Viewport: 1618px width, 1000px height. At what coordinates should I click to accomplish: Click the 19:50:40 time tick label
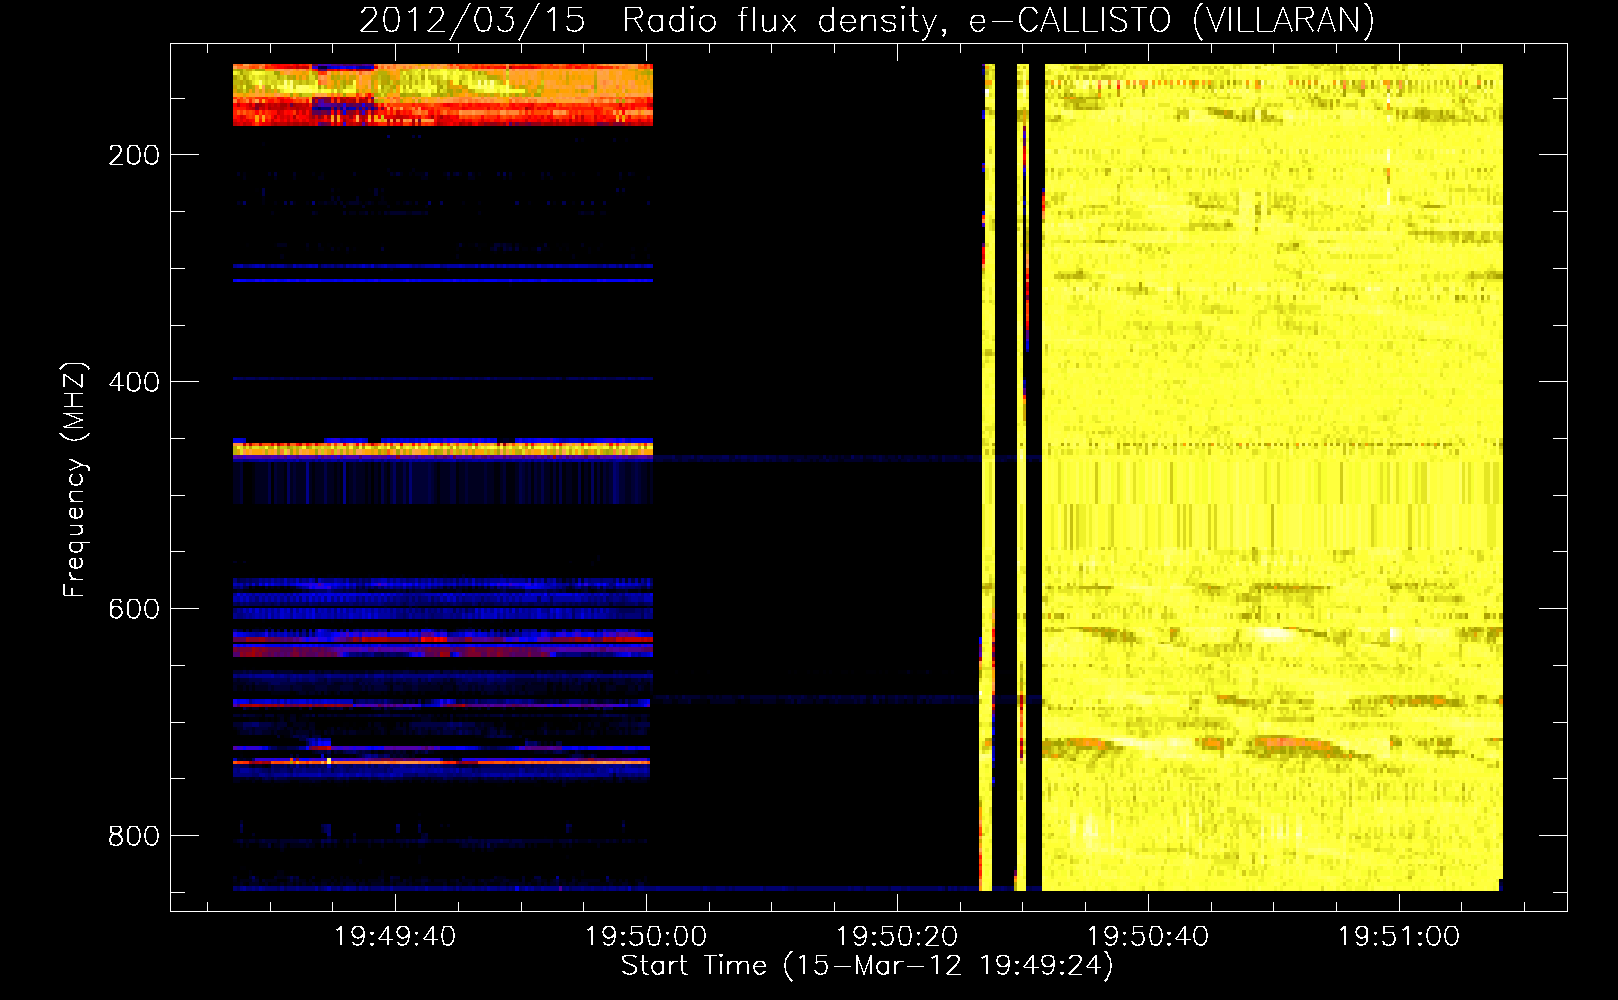[x=1148, y=937]
